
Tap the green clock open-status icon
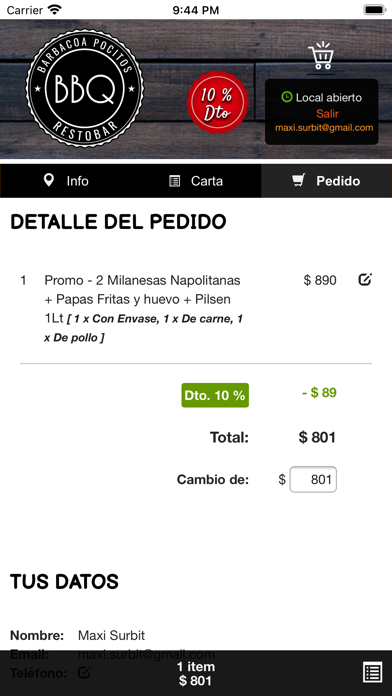click(x=287, y=97)
